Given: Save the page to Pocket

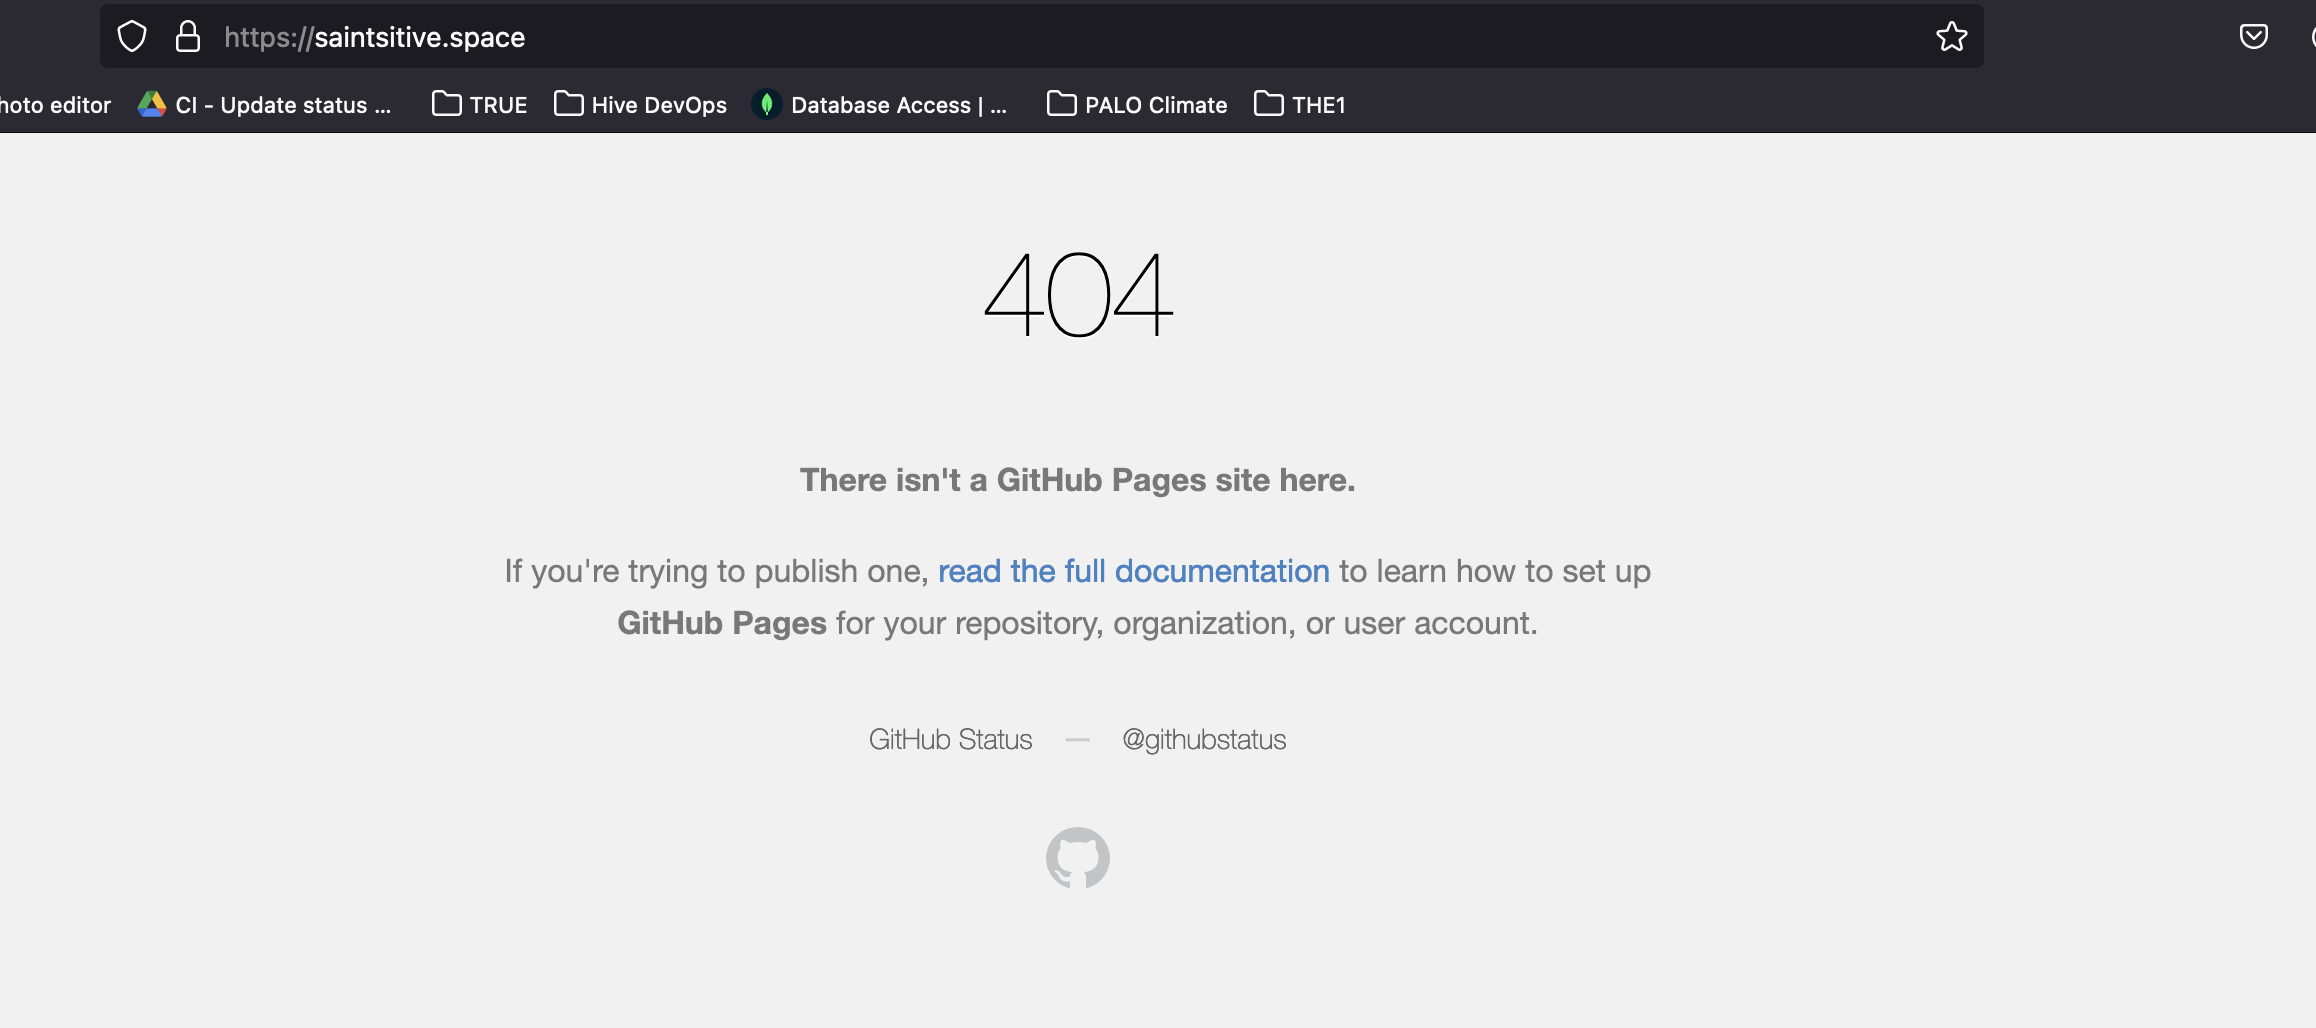Looking at the screenshot, I should [2255, 36].
